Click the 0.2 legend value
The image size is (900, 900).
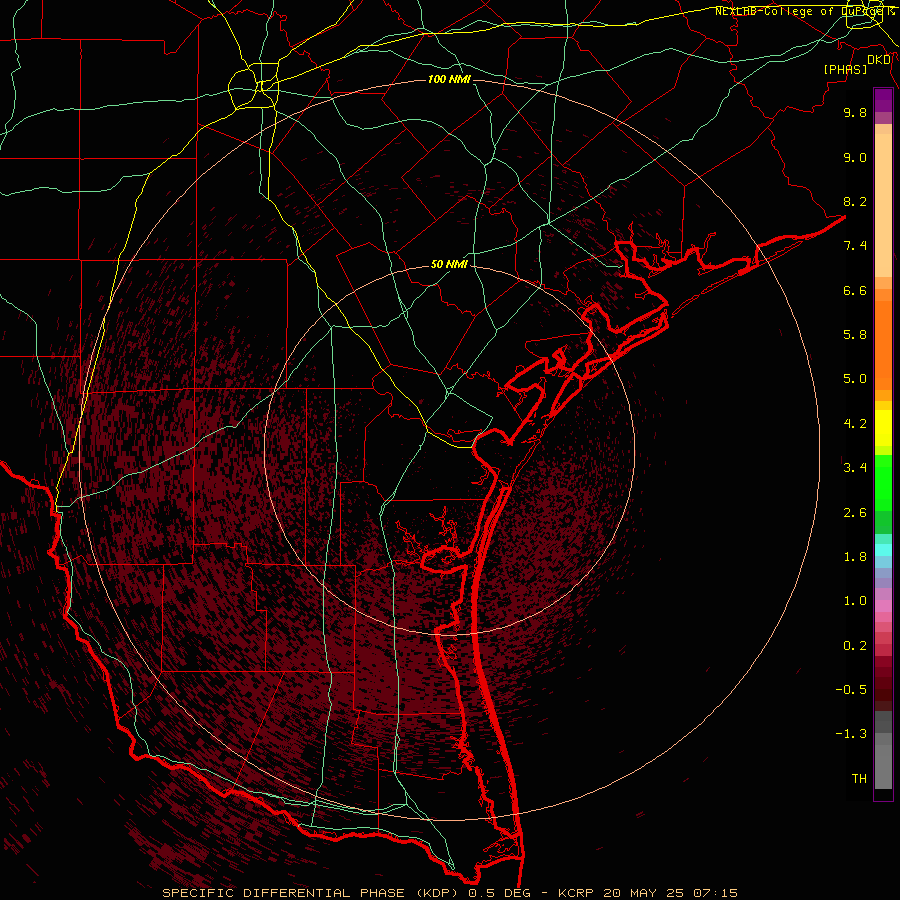pos(855,646)
